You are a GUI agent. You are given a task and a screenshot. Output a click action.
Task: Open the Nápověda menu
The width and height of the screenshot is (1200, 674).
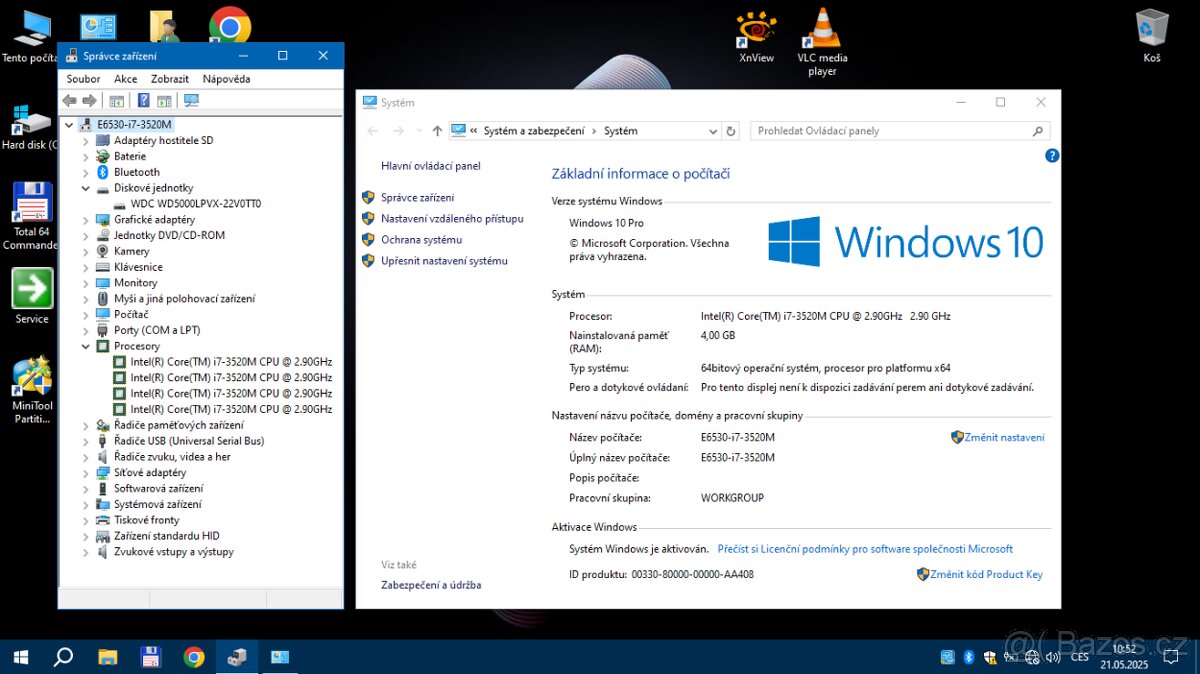coord(226,79)
